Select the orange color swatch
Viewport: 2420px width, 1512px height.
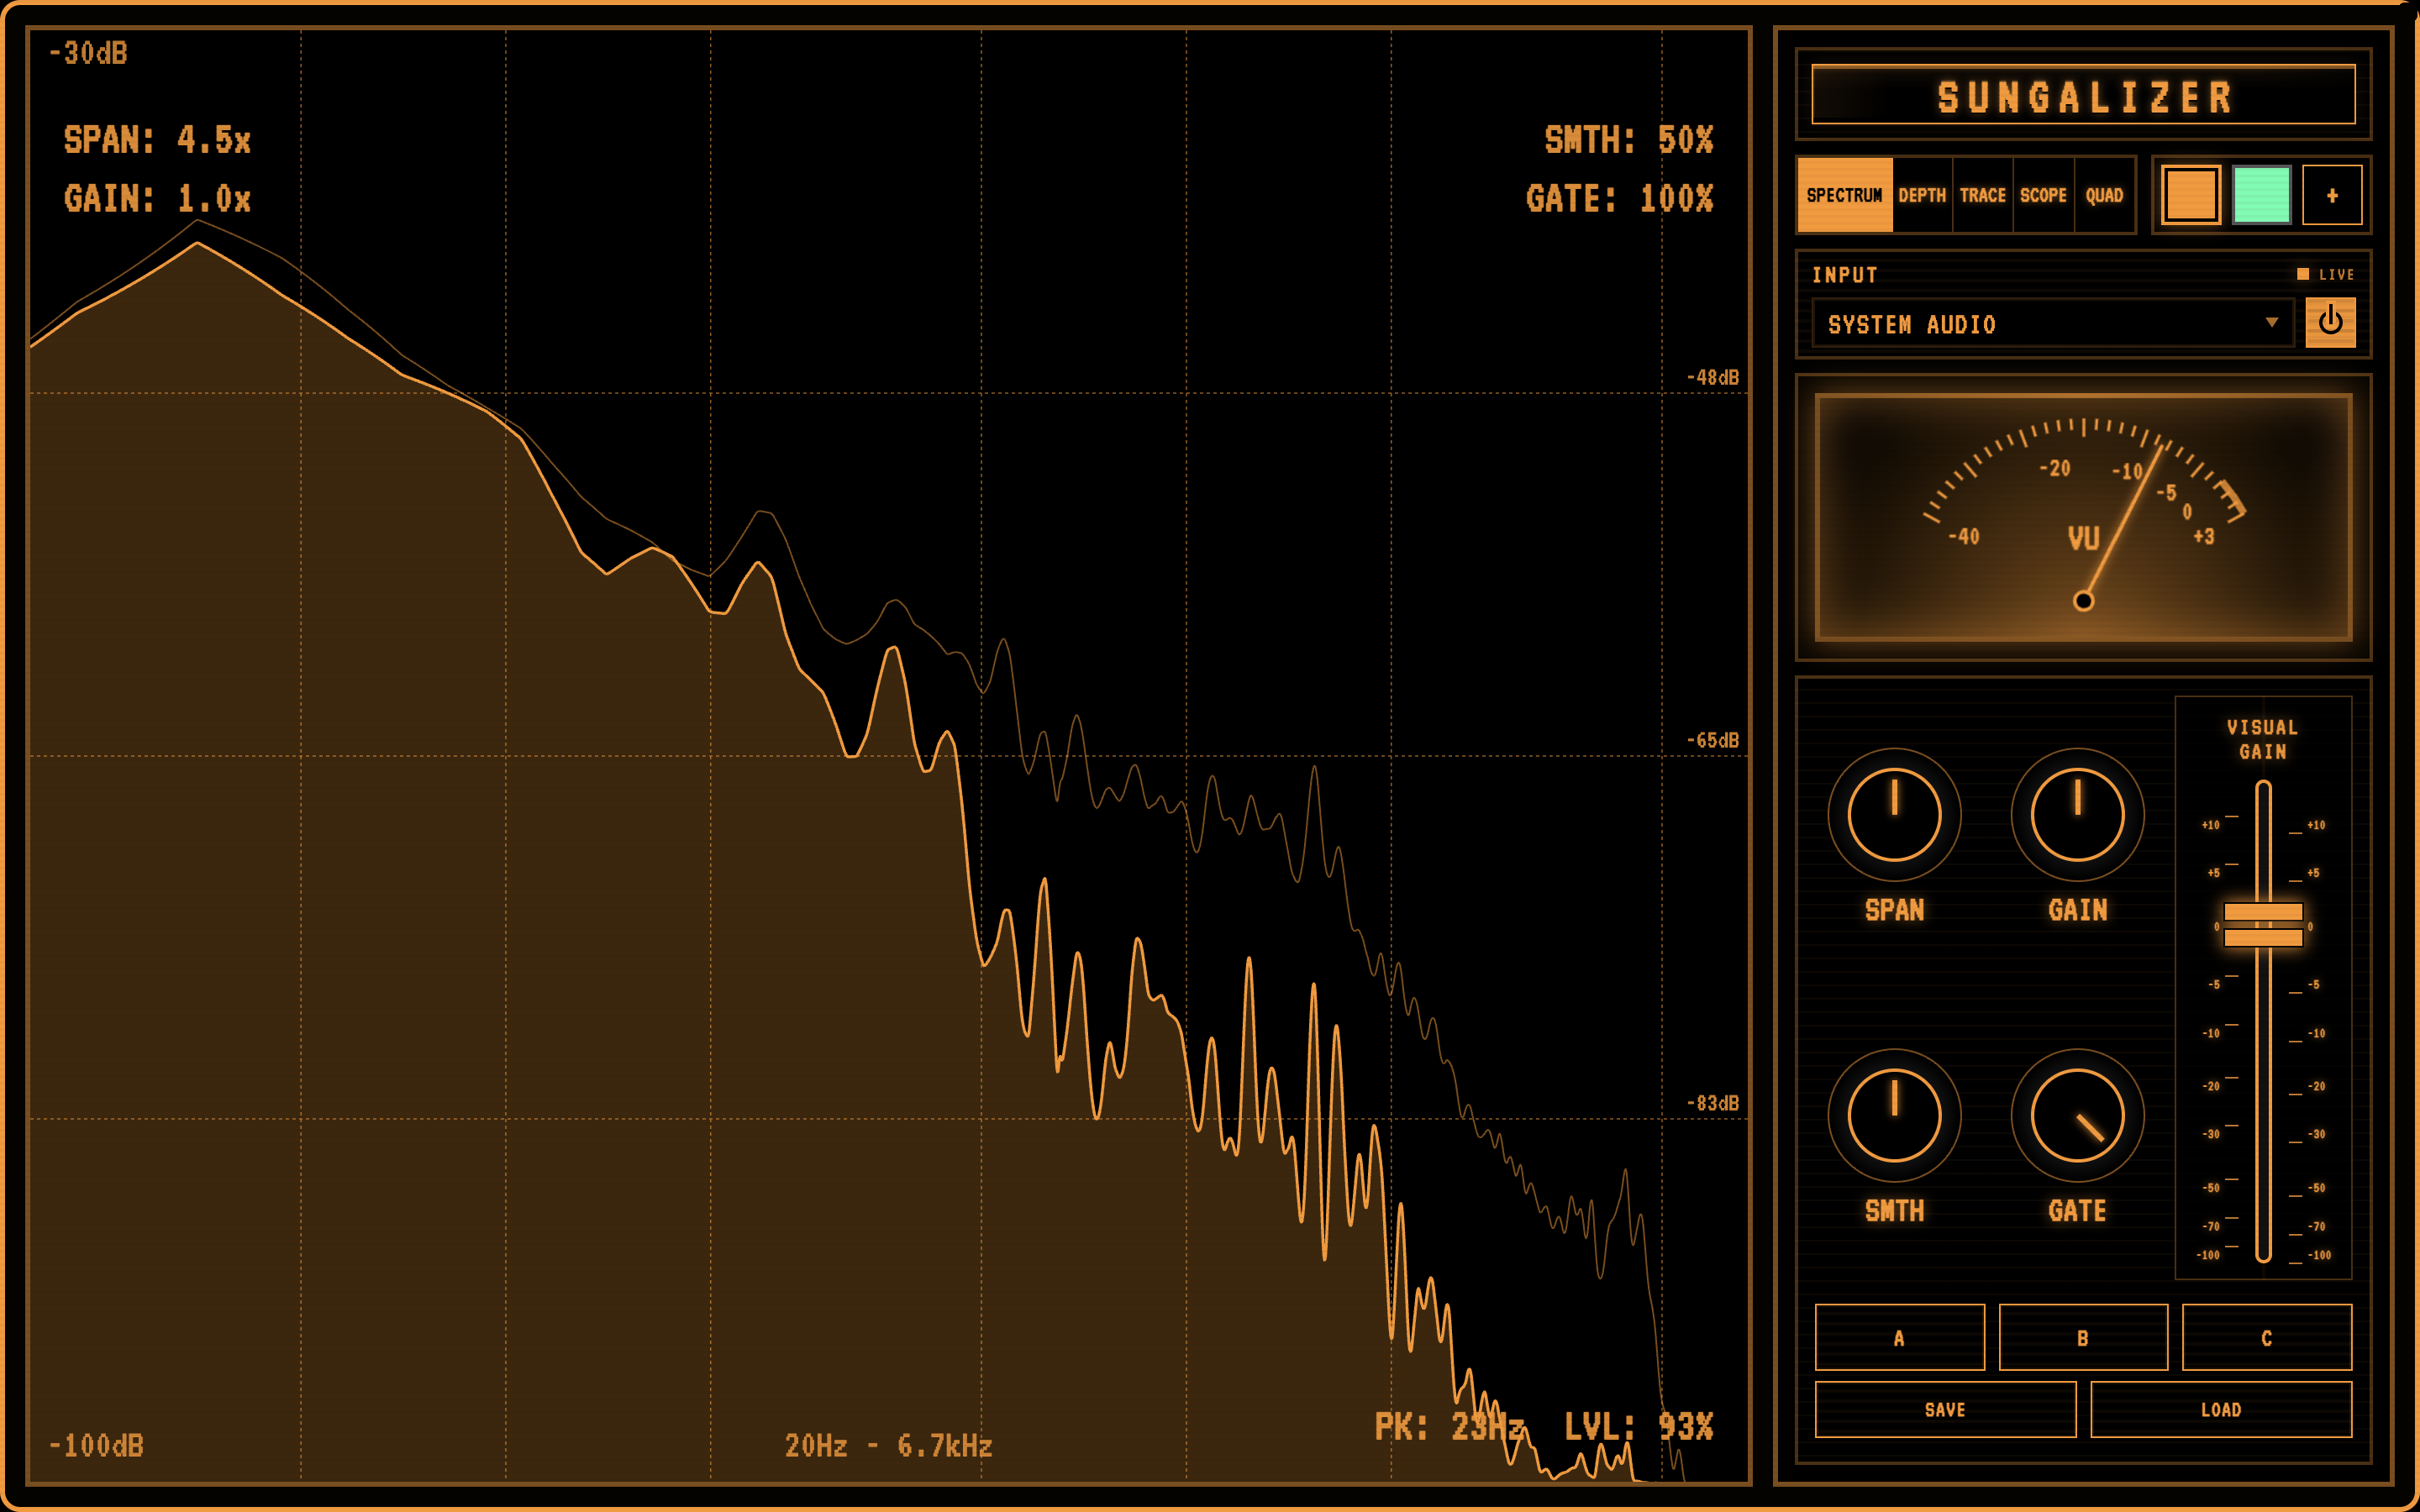coord(2191,195)
